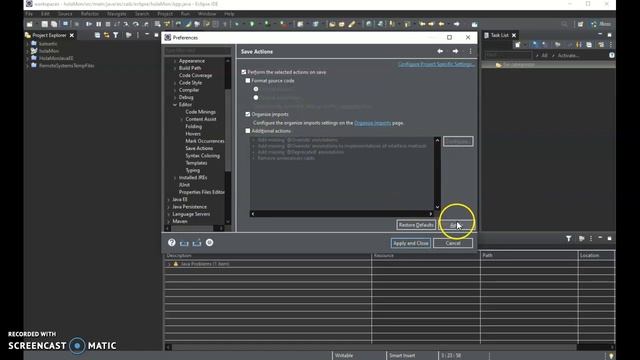Enable the 'Additional actions' checkbox

248,131
